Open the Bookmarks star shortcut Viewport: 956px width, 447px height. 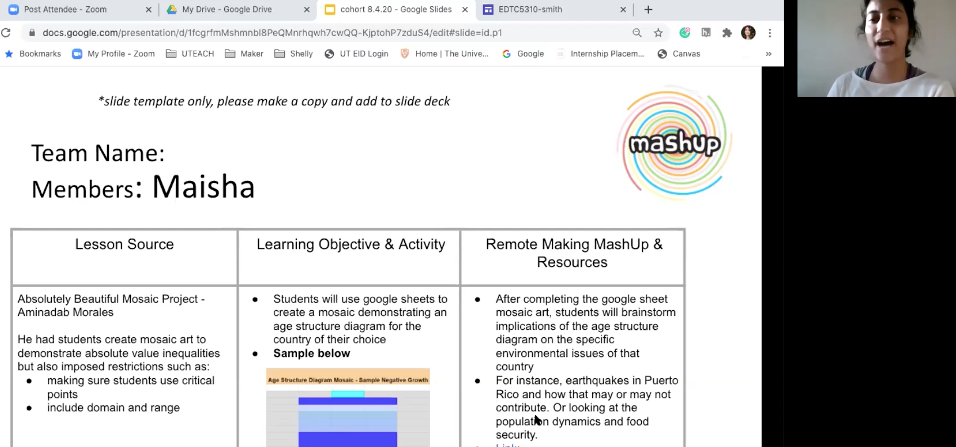[x=34, y=54]
